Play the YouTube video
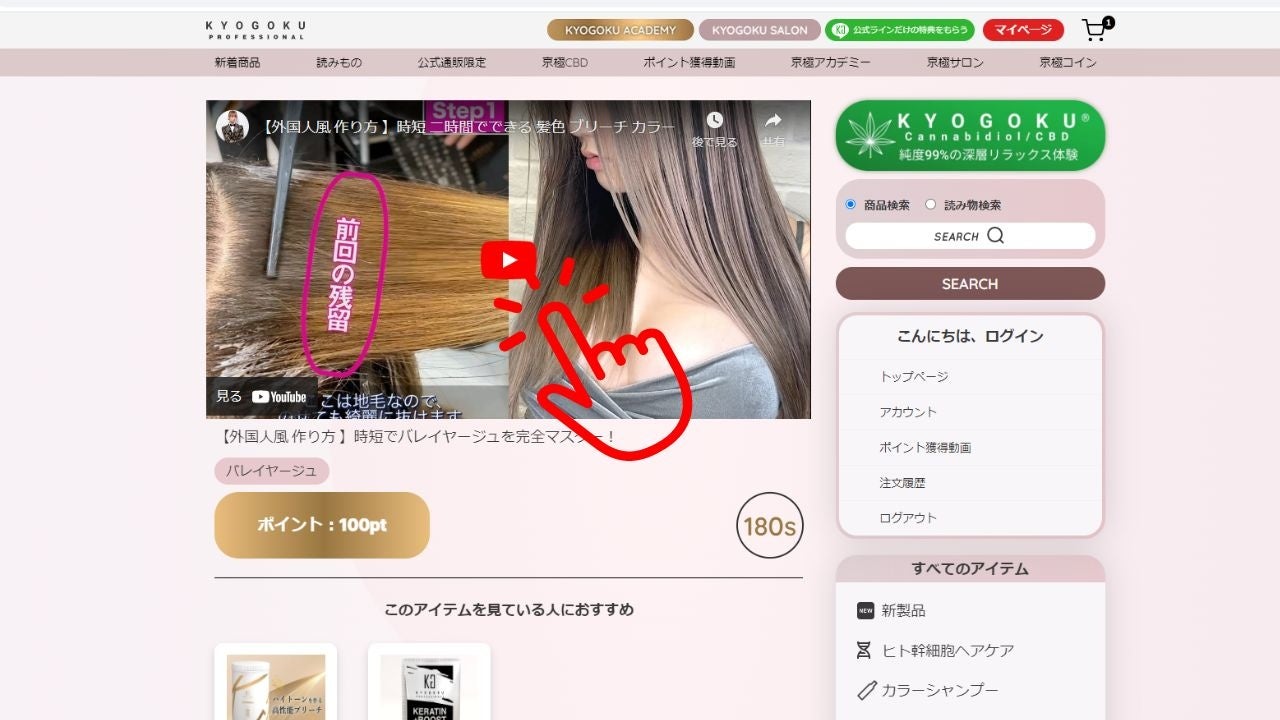Screen dimensions: 1280x720 [x=508, y=260]
